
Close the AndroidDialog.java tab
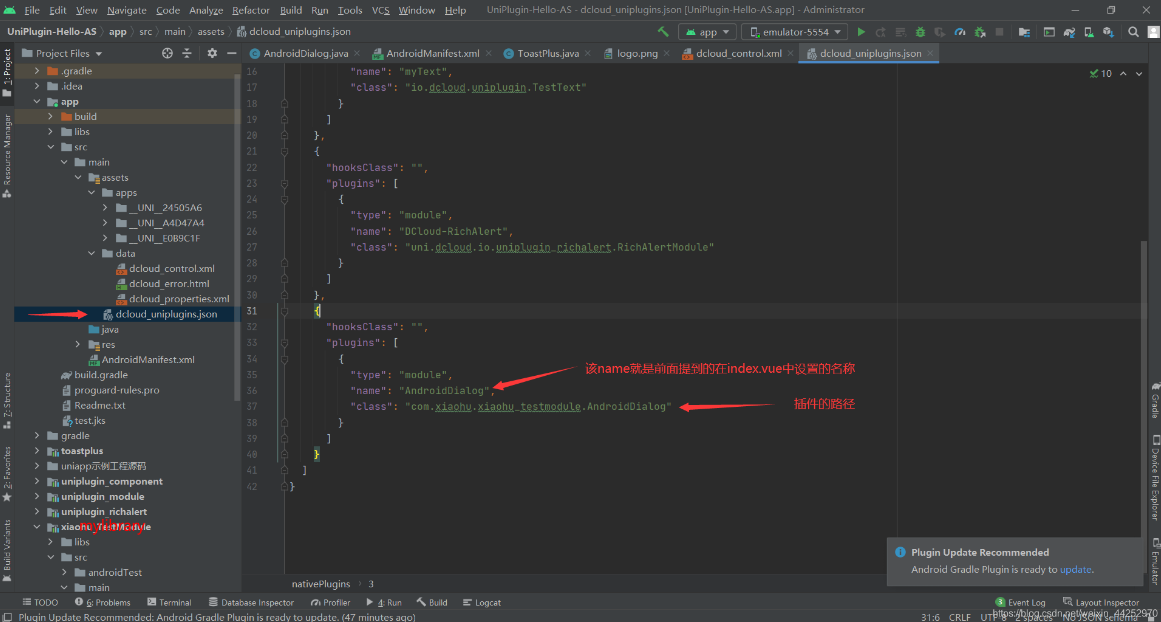[x=357, y=53]
